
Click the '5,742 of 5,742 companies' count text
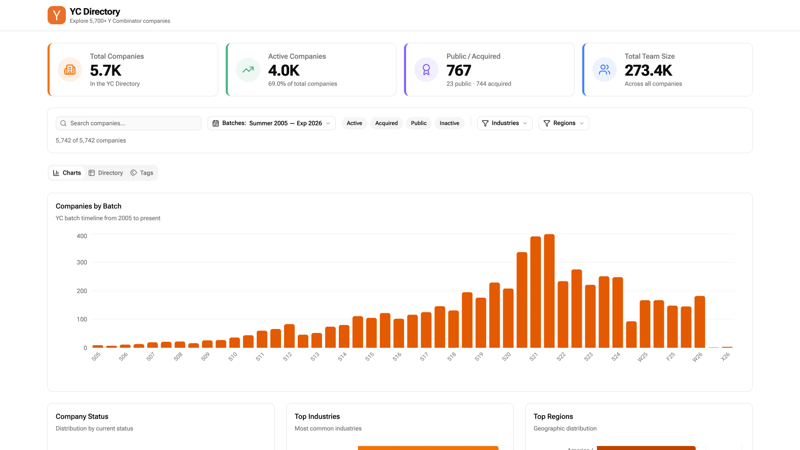[x=91, y=140]
